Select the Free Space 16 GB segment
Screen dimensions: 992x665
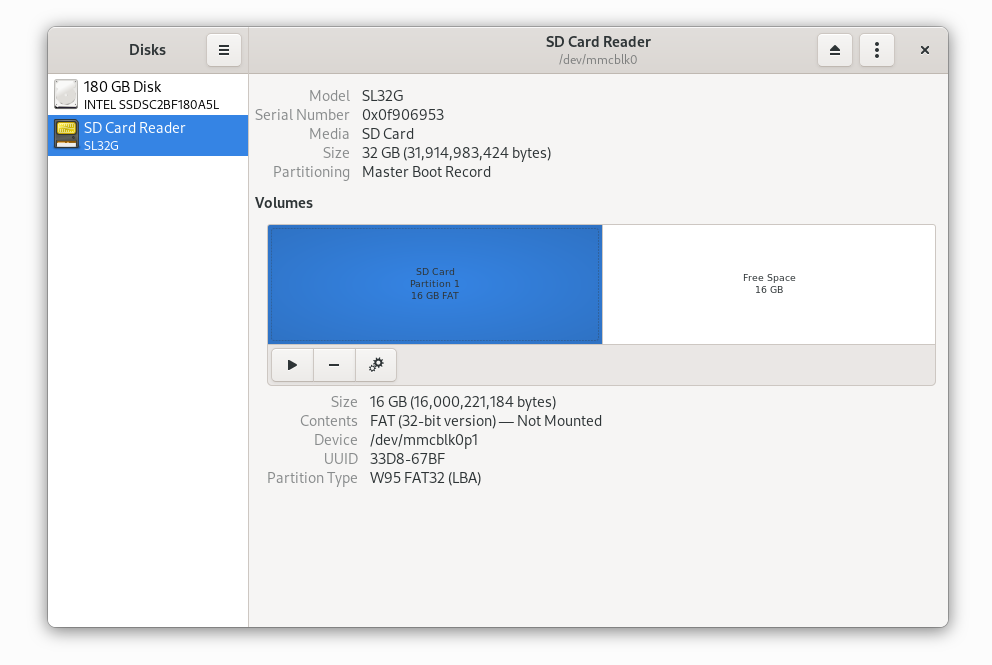pos(768,284)
